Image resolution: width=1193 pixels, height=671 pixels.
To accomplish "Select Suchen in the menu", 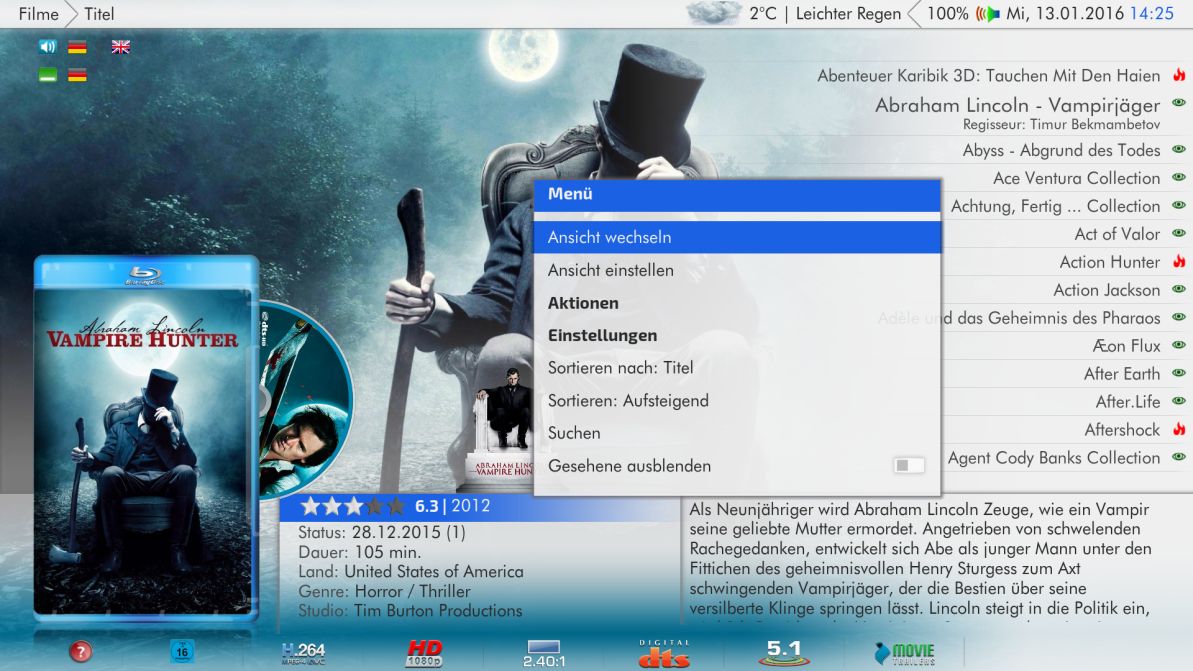I will click(x=737, y=433).
